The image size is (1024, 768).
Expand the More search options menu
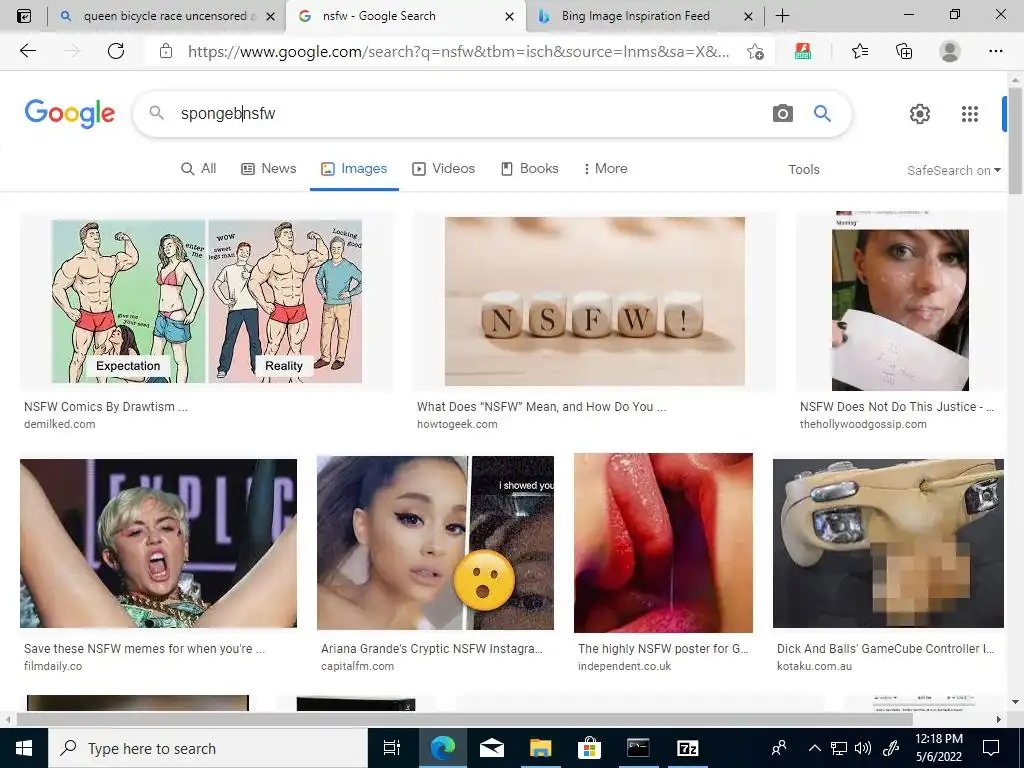tap(605, 168)
